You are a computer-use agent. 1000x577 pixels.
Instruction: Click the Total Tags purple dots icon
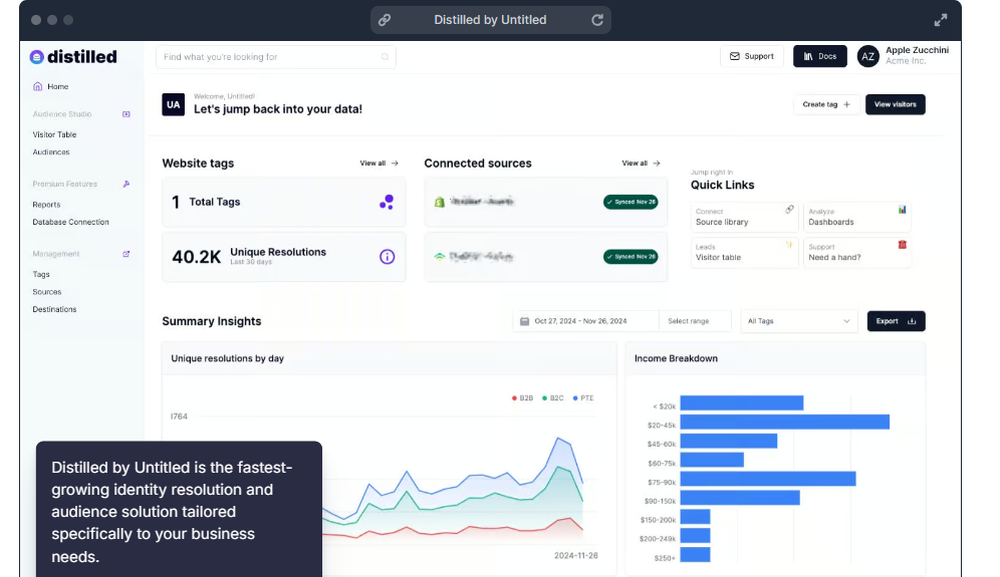386,202
